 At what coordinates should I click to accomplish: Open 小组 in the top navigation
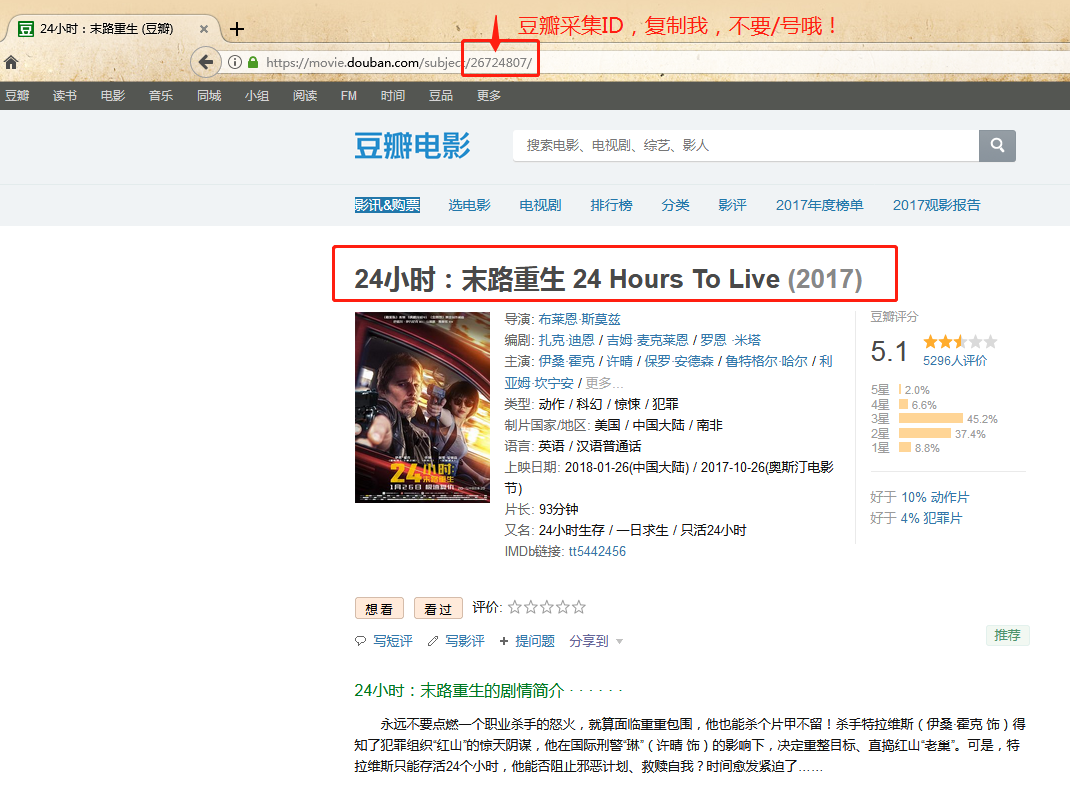click(x=257, y=96)
